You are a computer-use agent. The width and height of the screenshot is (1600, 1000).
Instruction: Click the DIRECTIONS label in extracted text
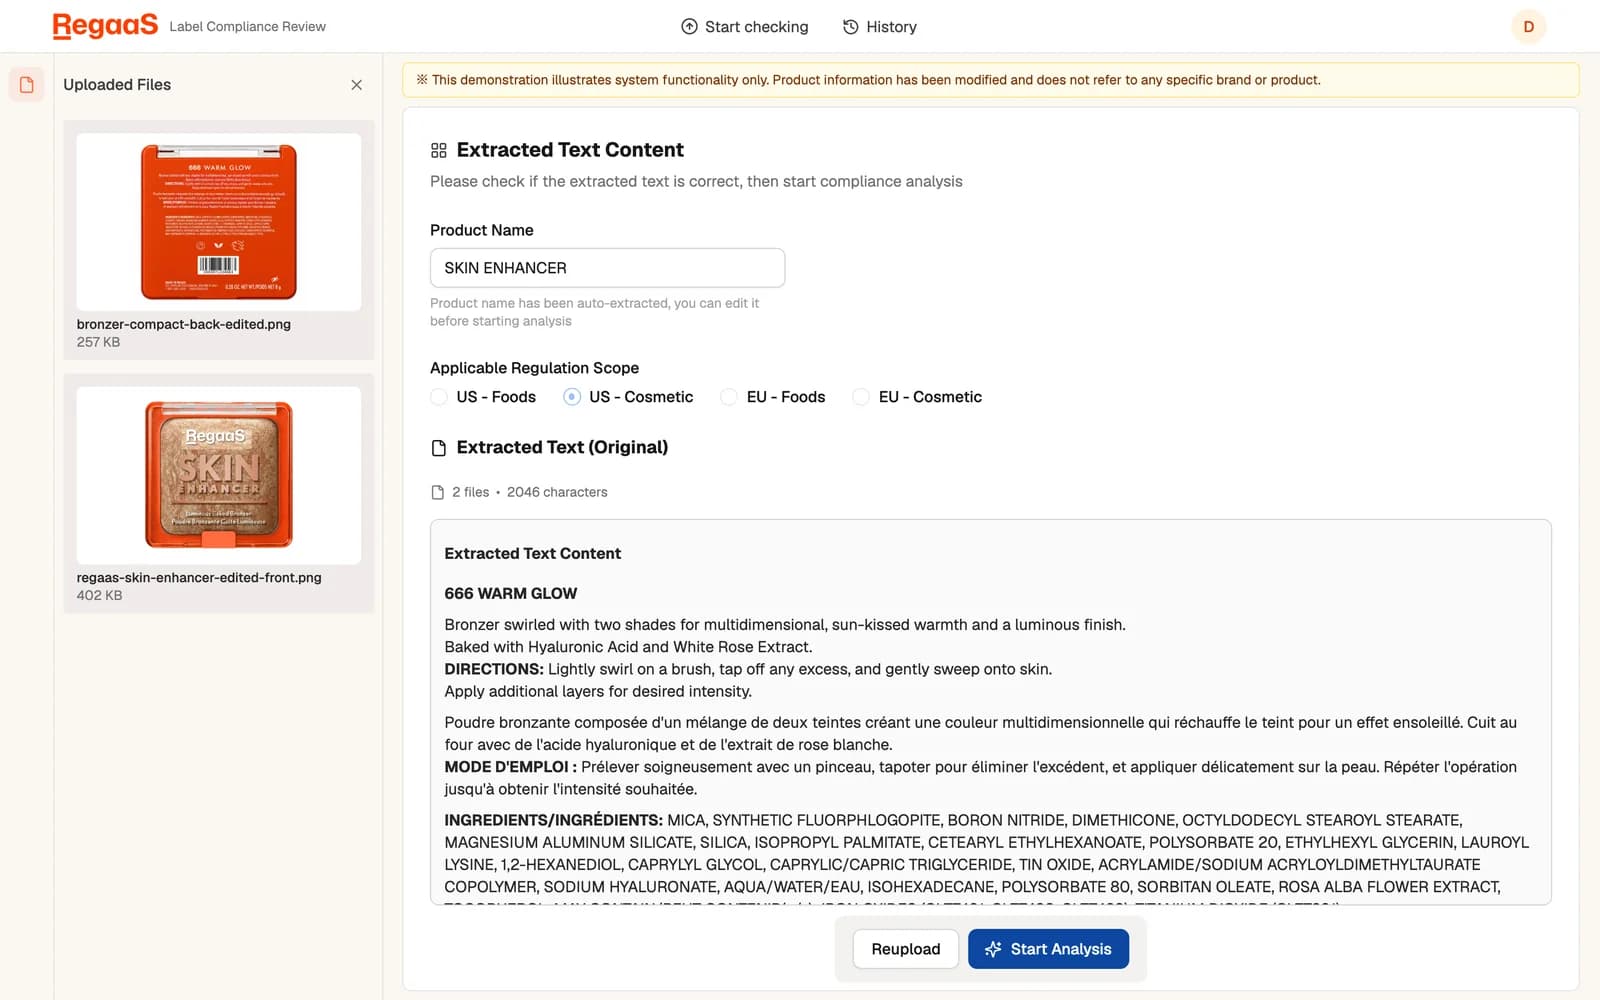[494, 669]
